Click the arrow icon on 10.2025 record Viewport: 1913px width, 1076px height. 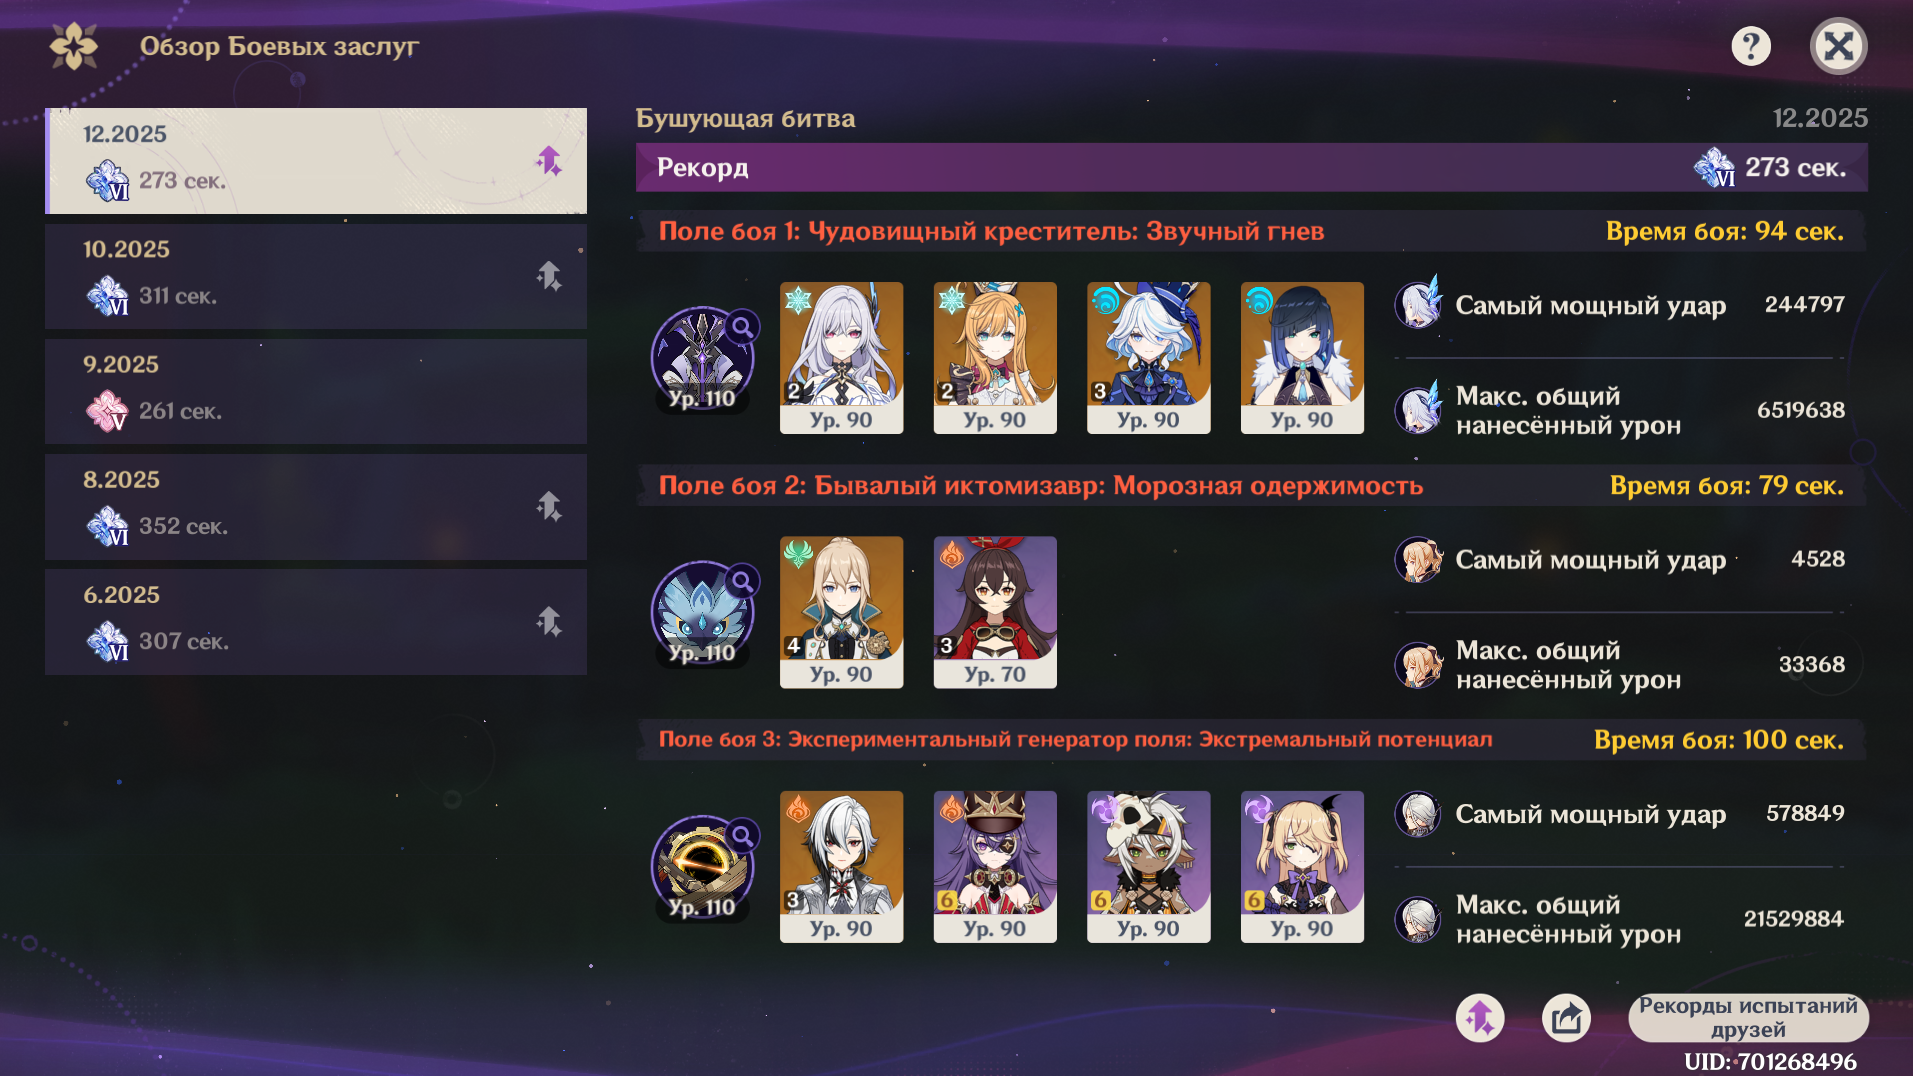pyautogui.click(x=549, y=276)
